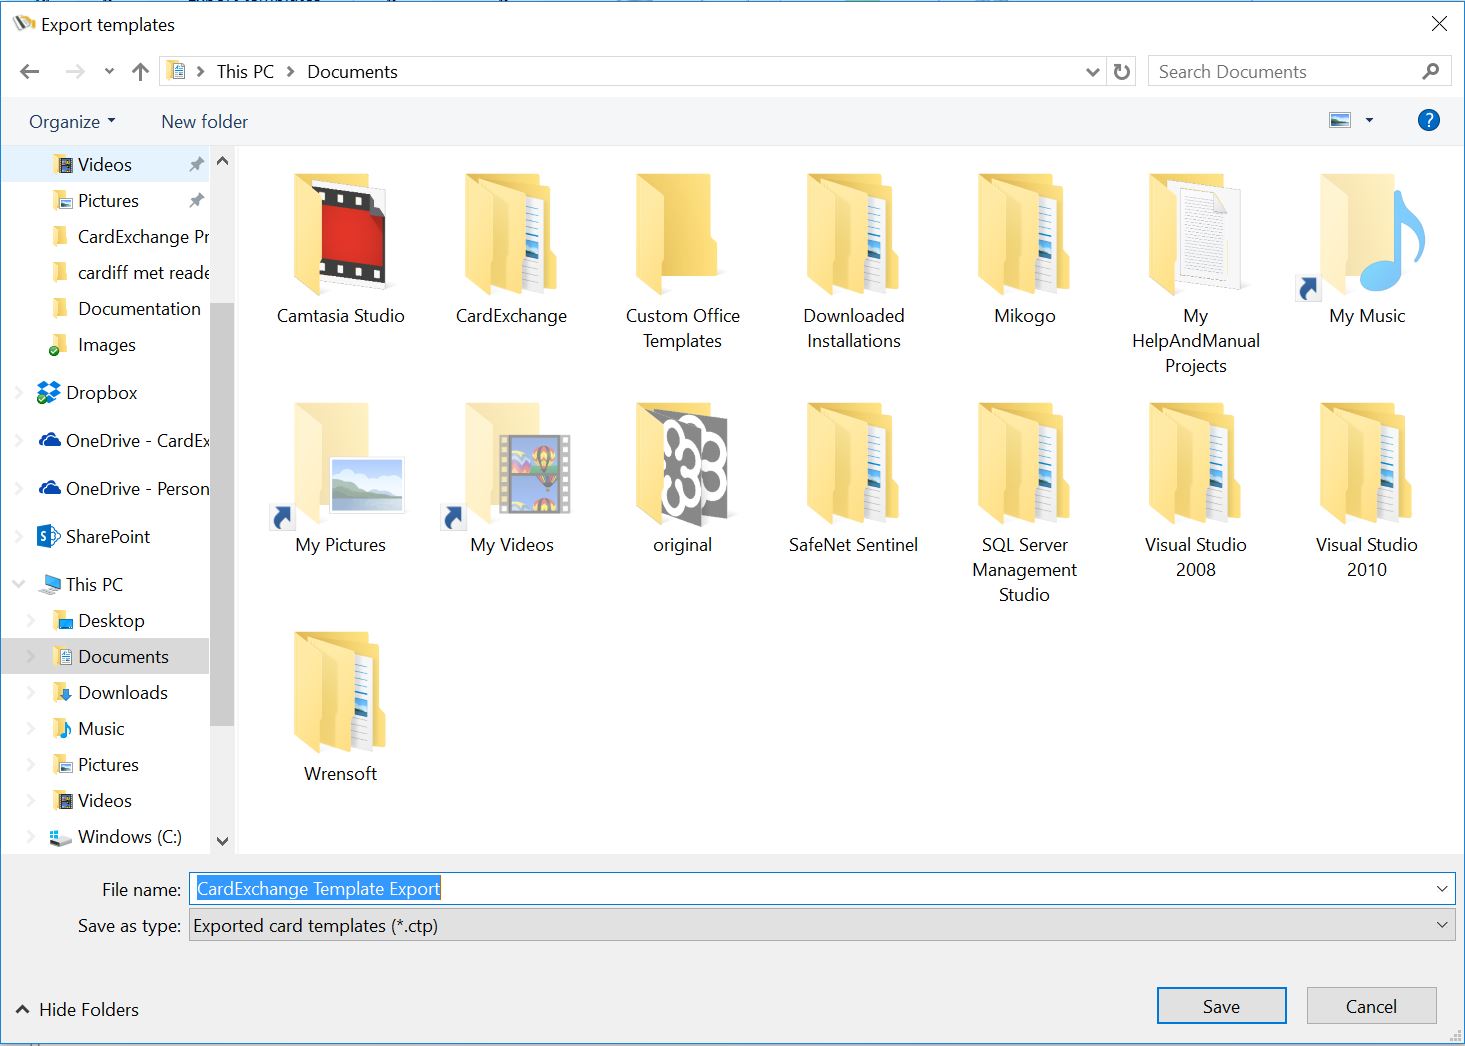Select My HelpAndManual Projects folder
Viewport: 1465px width, 1046px height.
1195,235
